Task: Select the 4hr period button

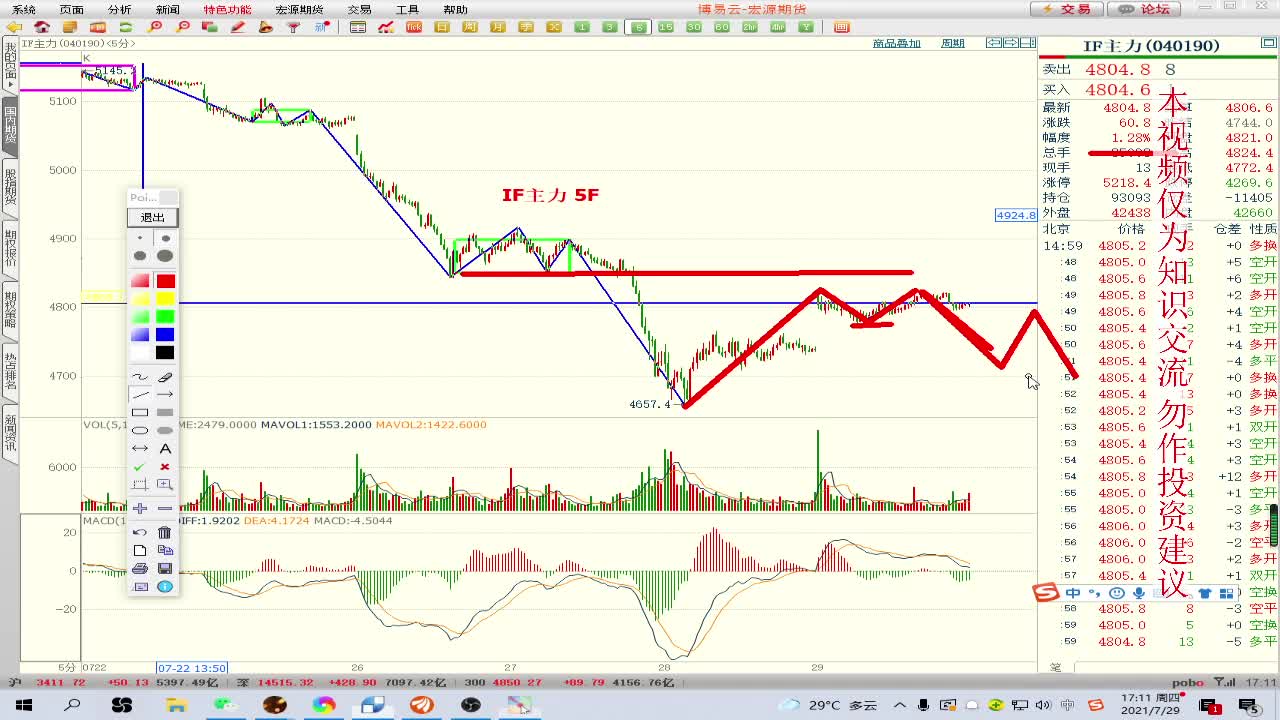Action: pyautogui.click(x=778, y=27)
